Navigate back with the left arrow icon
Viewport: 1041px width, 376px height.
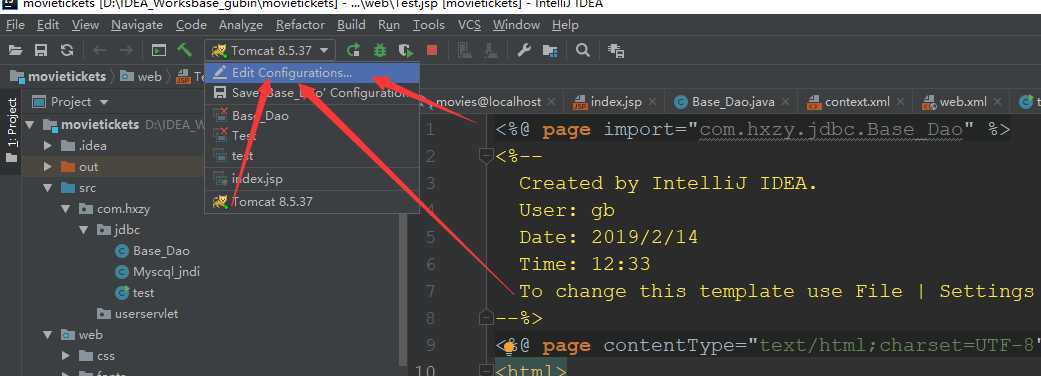click(x=100, y=50)
